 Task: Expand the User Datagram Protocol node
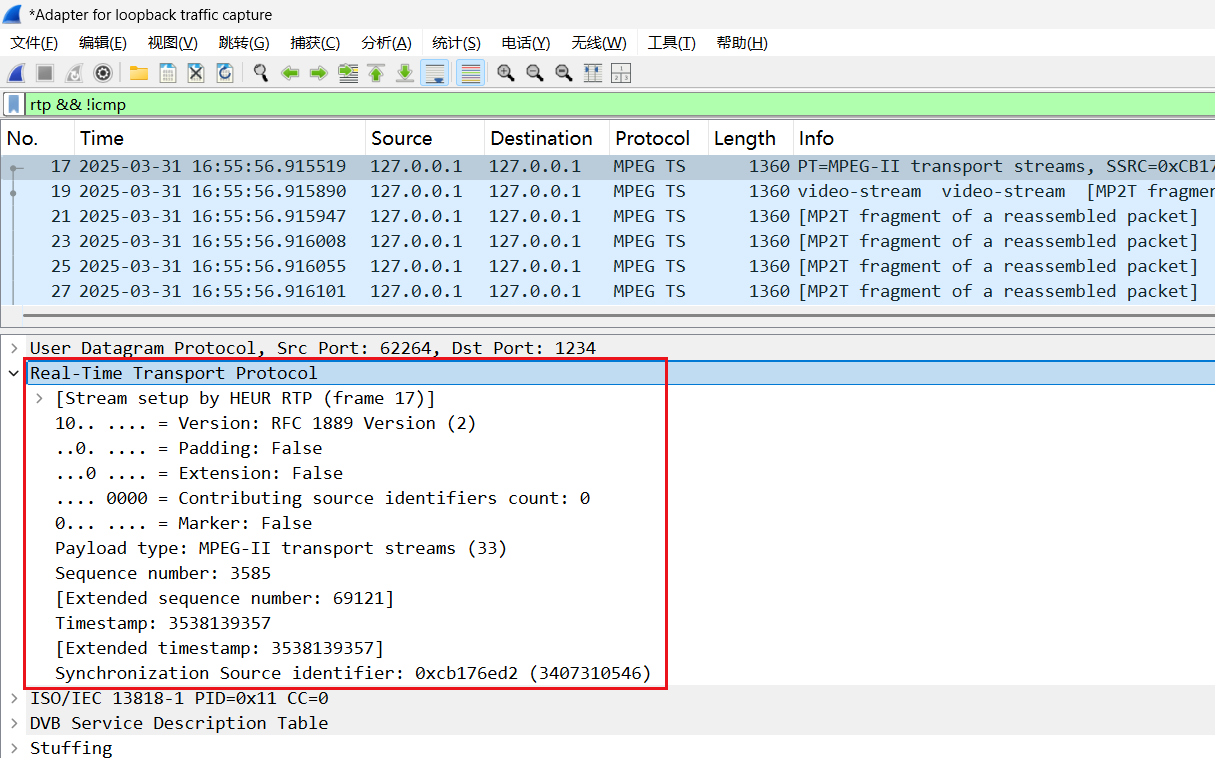click(x=14, y=348)
